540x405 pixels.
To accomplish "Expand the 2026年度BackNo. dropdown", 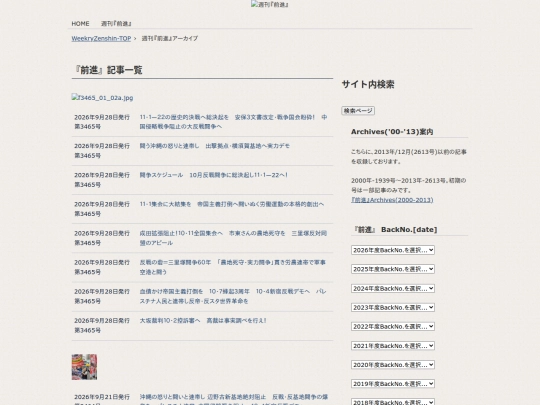I will [x=393, y=250].
